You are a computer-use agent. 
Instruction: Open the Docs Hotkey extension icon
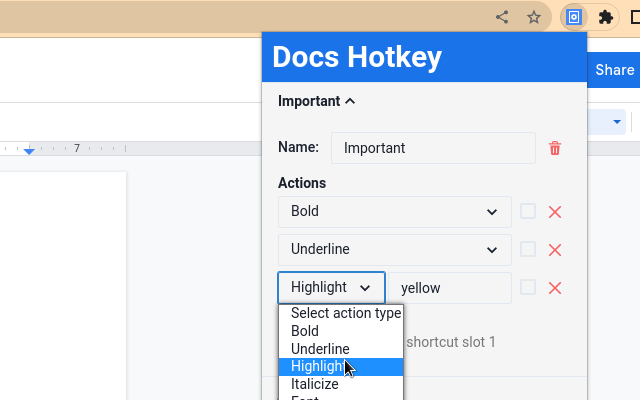(x=574, y=17)
